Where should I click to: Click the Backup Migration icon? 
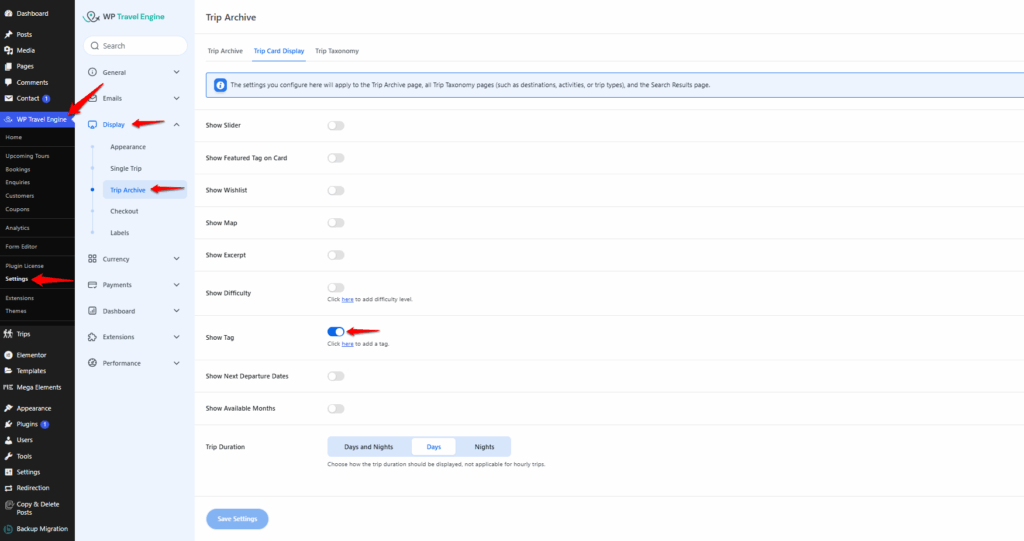tap(8, 529)
